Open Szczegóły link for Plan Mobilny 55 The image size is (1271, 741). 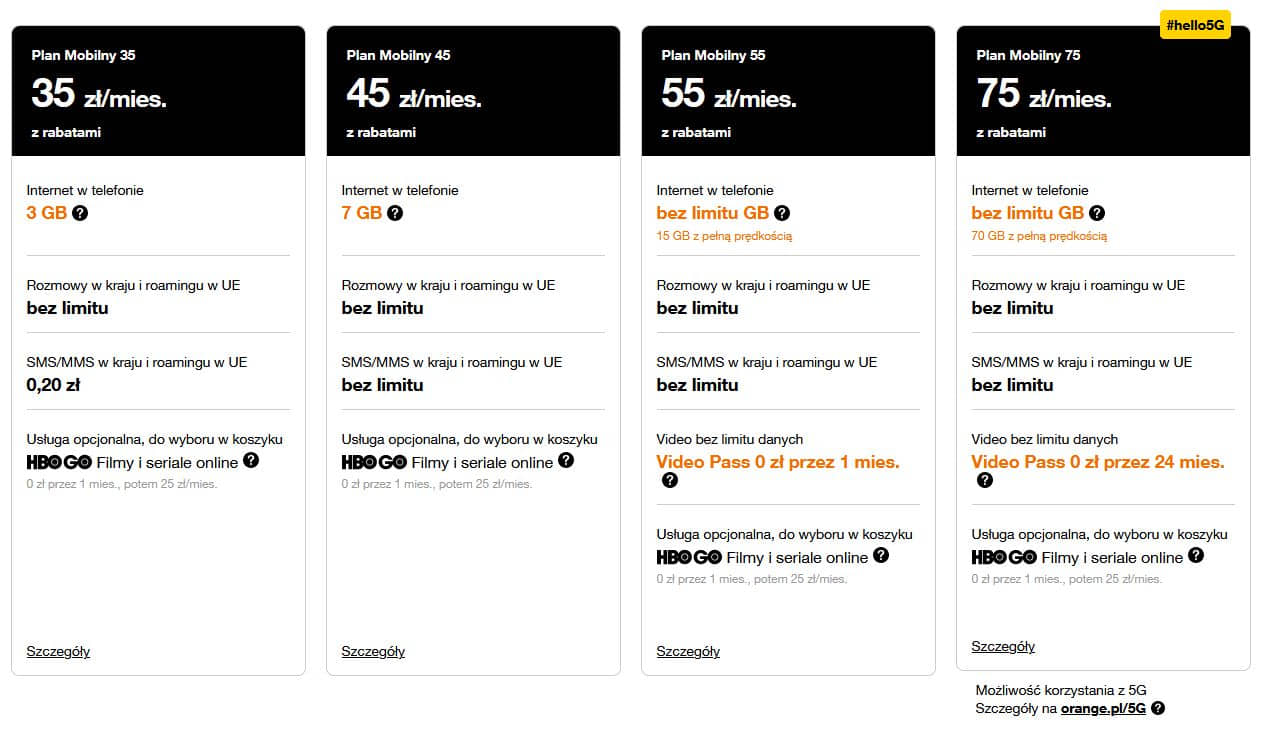point(688,651)
